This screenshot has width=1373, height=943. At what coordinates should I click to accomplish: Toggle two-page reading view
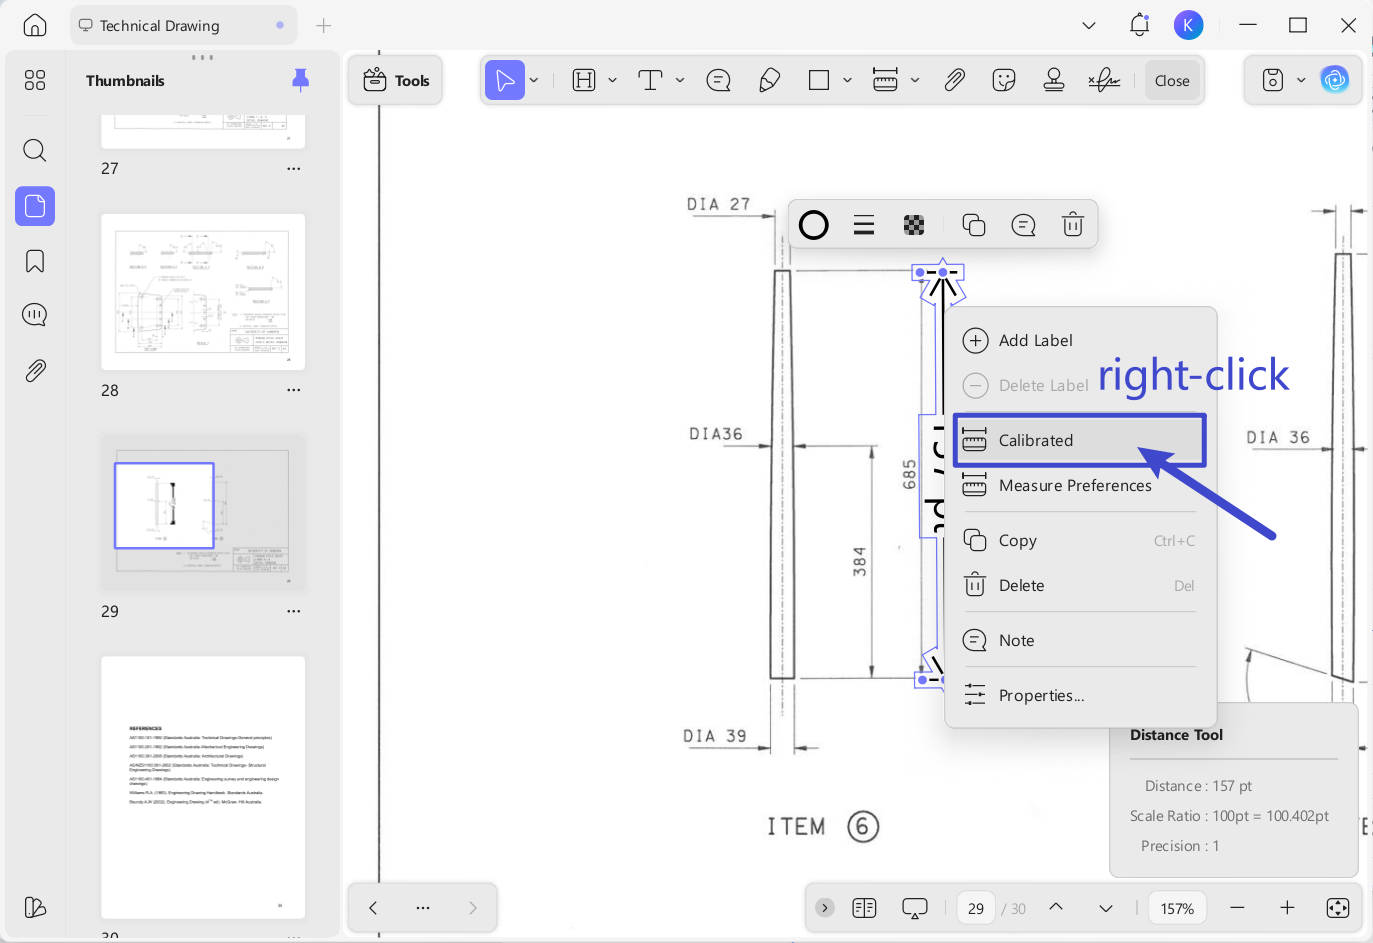pos(864,908)
